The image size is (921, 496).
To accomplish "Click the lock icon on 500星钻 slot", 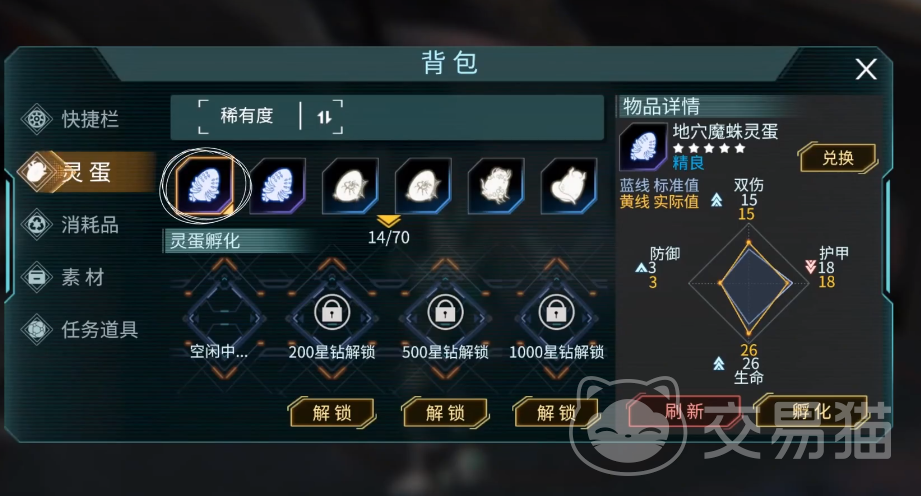I will pos(445,312).
